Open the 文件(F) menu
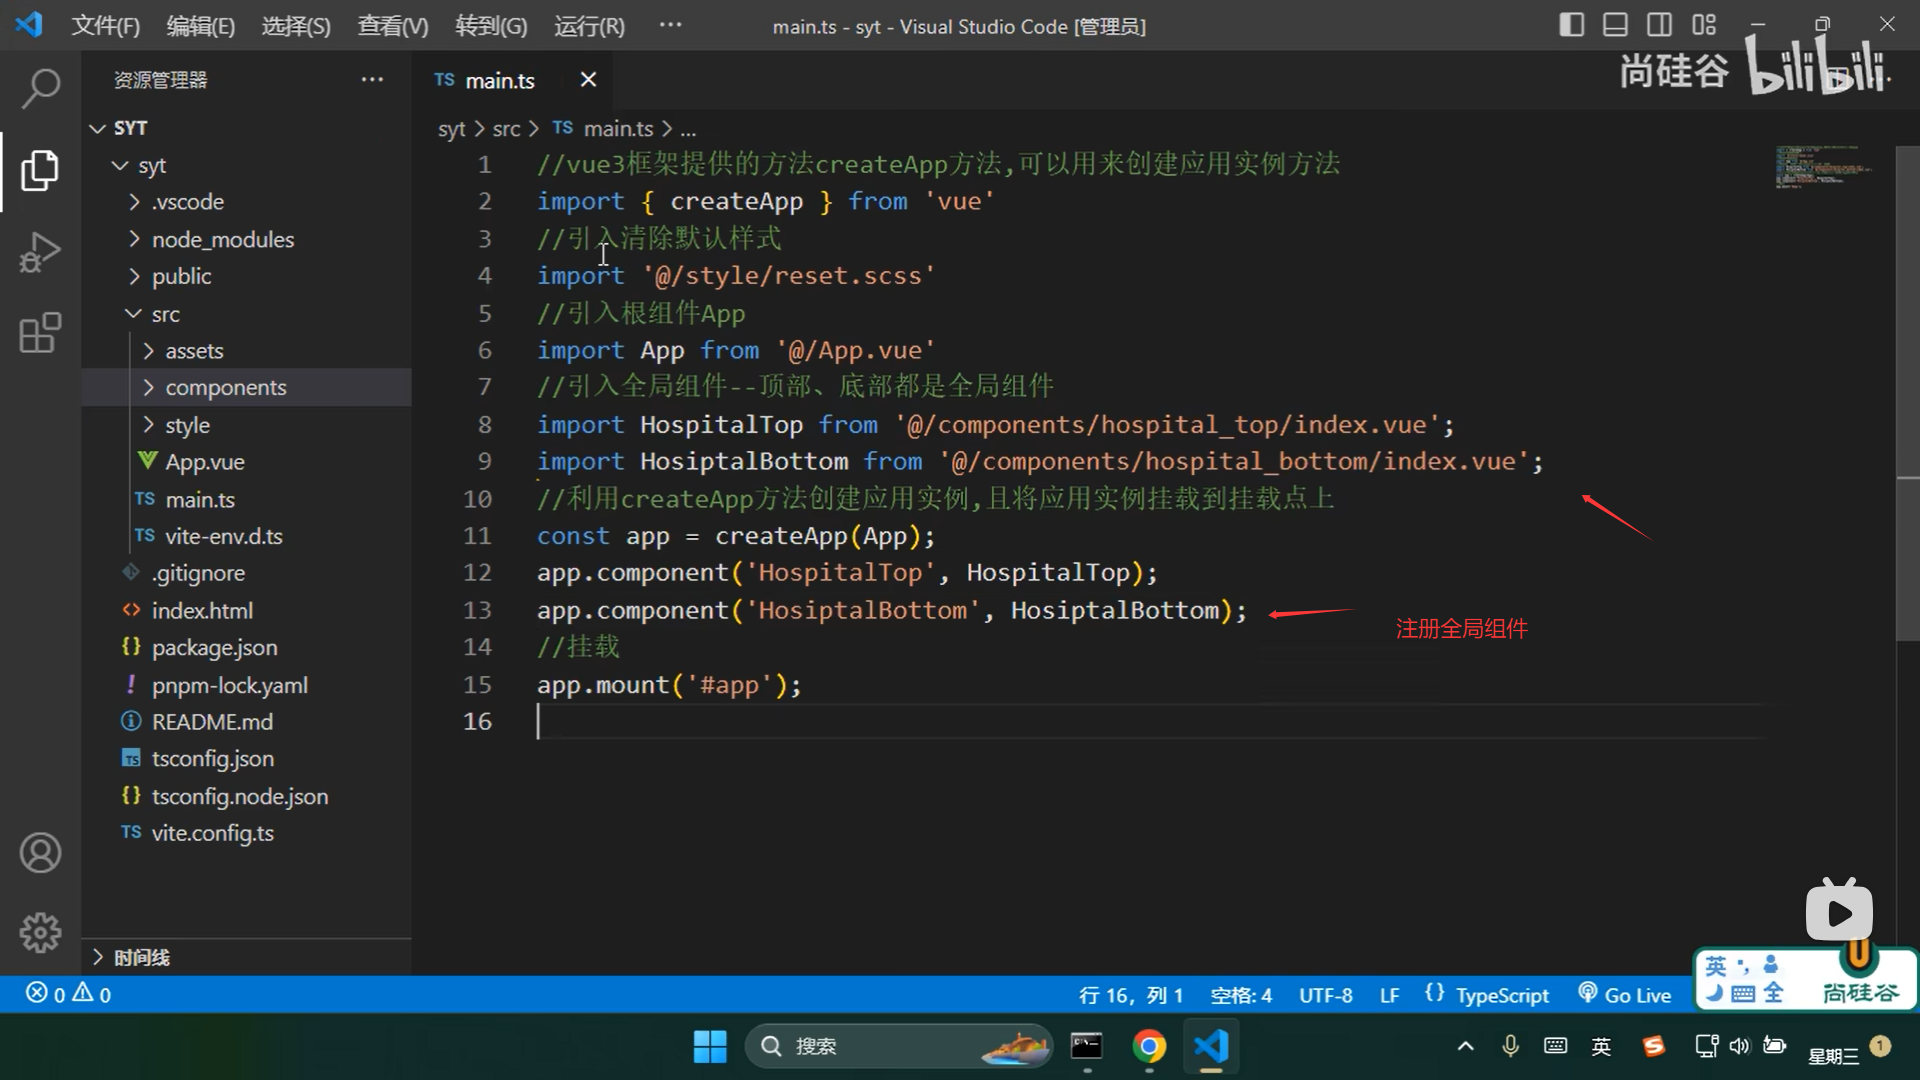The width and height of the screenshot is (1920, 1080). point(105,26)
